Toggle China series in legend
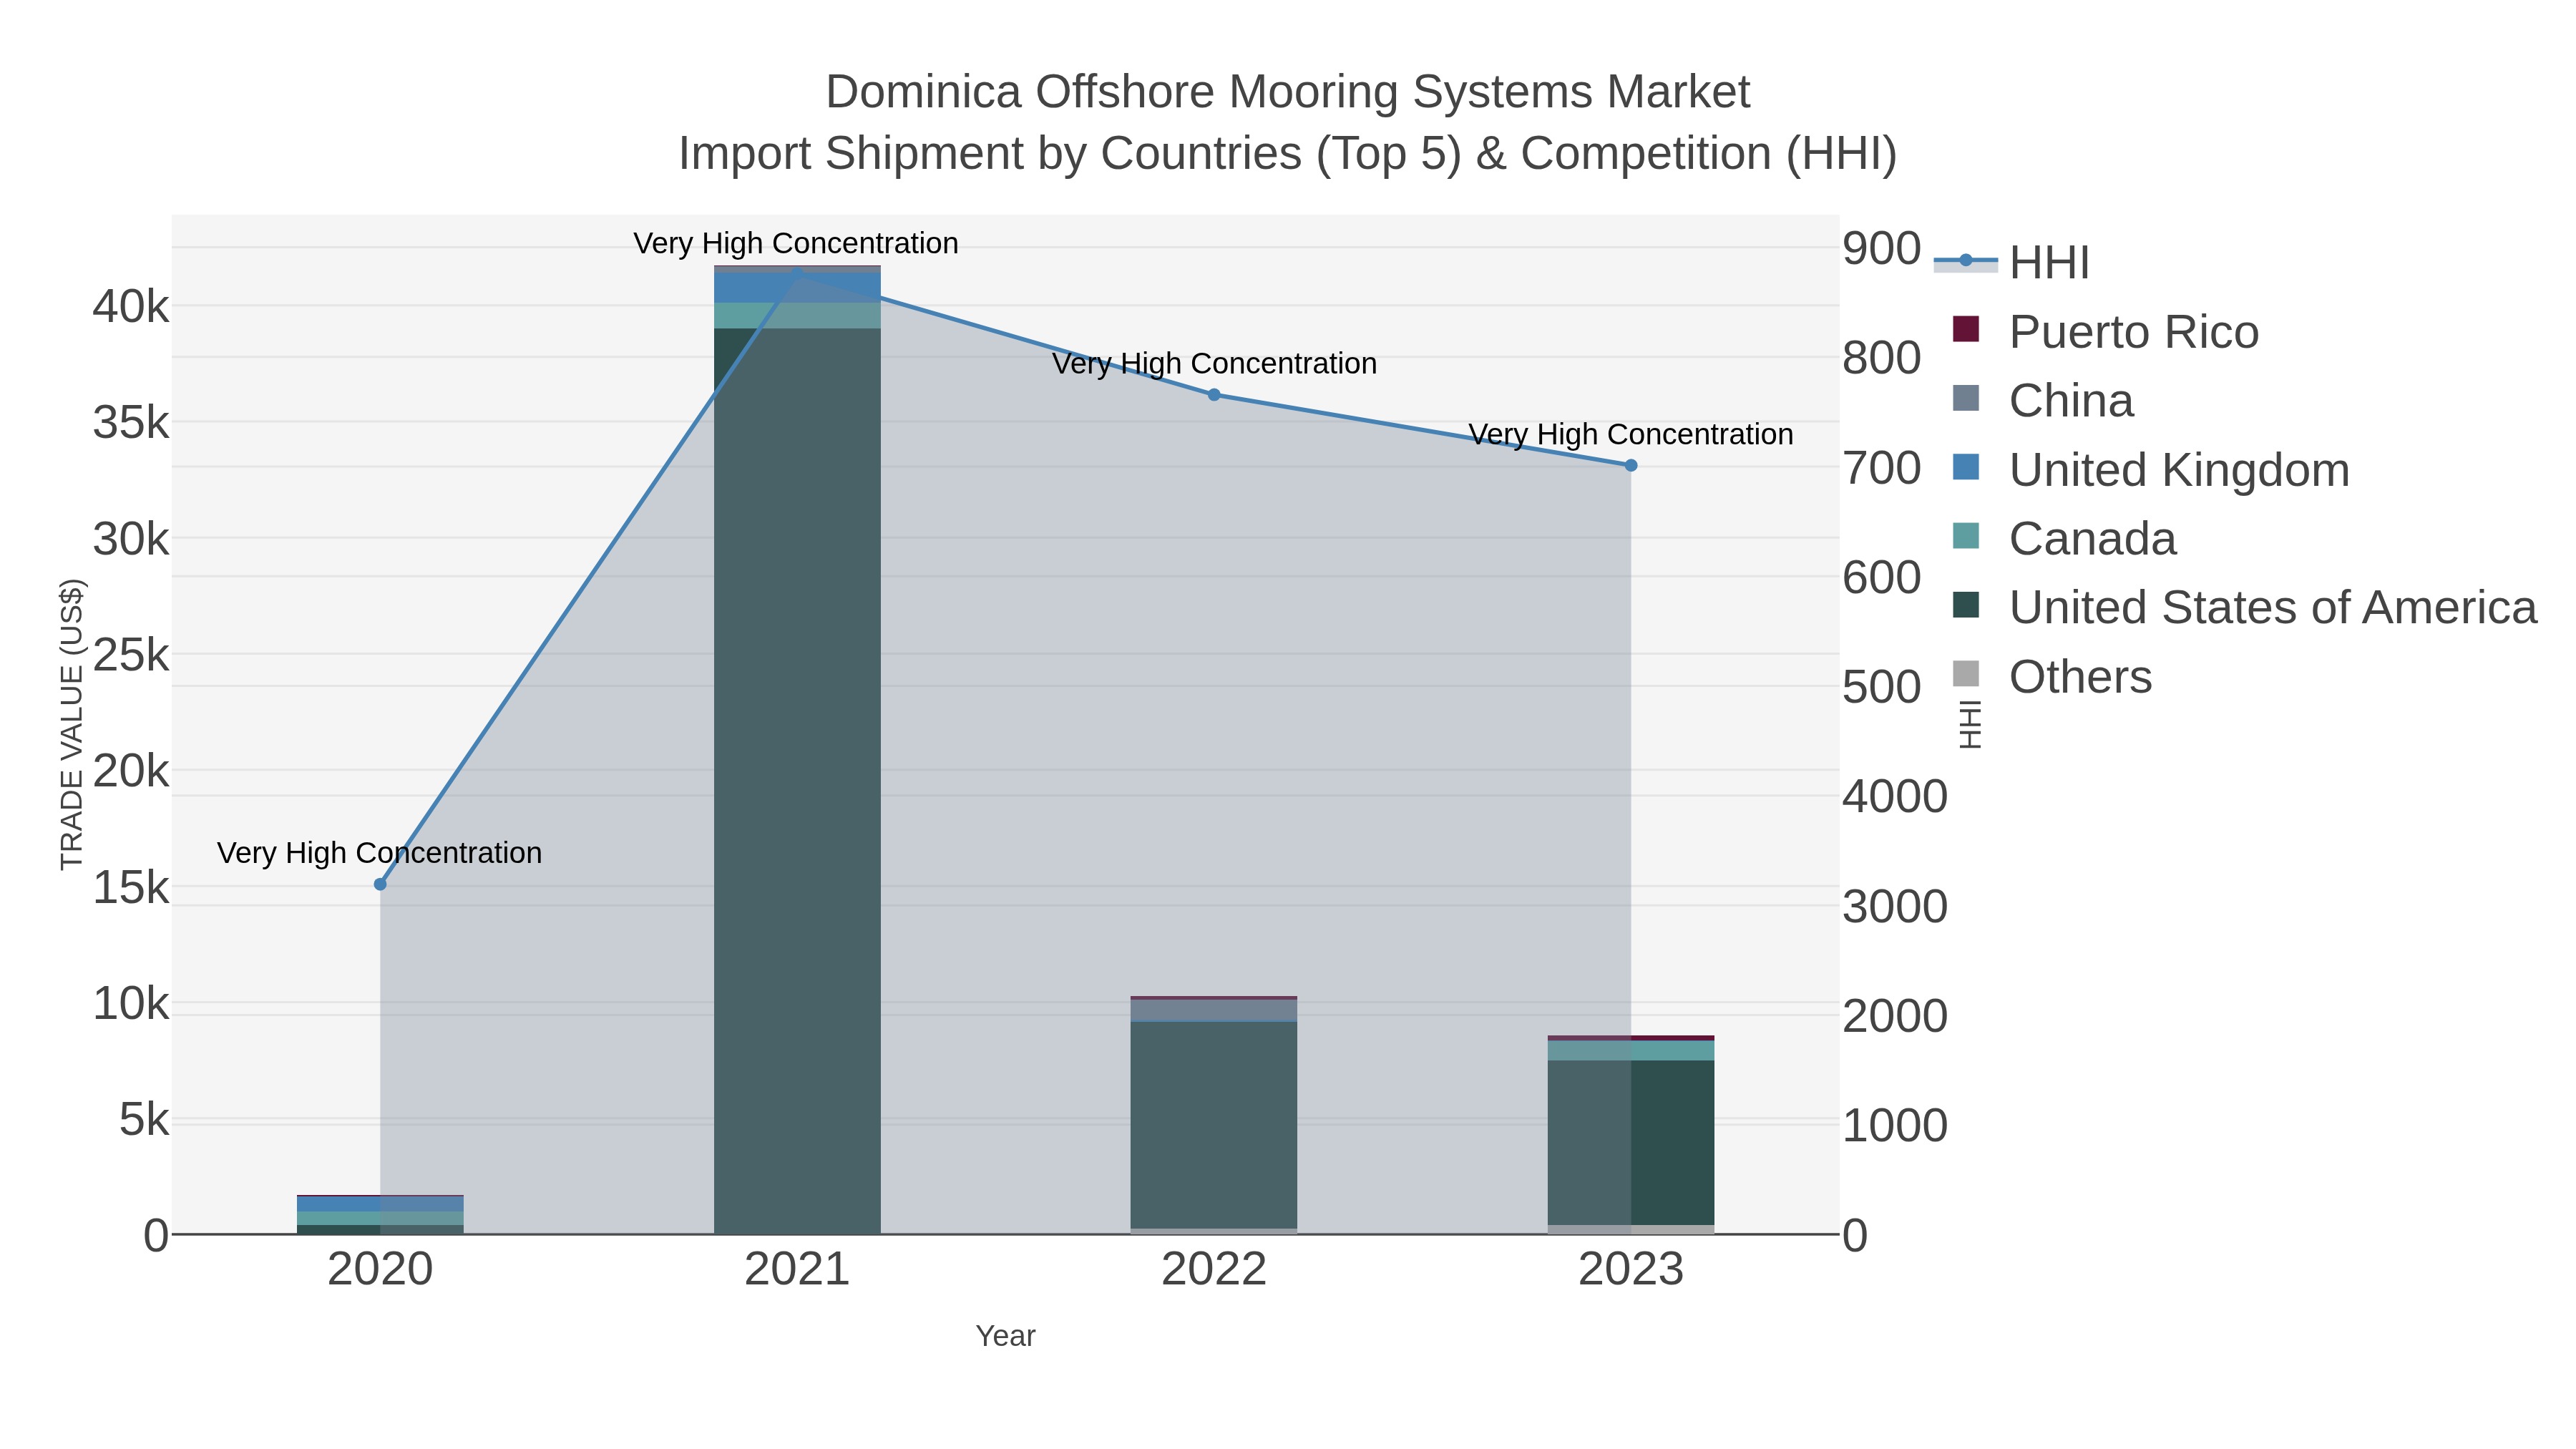 tap(2043, 400)
